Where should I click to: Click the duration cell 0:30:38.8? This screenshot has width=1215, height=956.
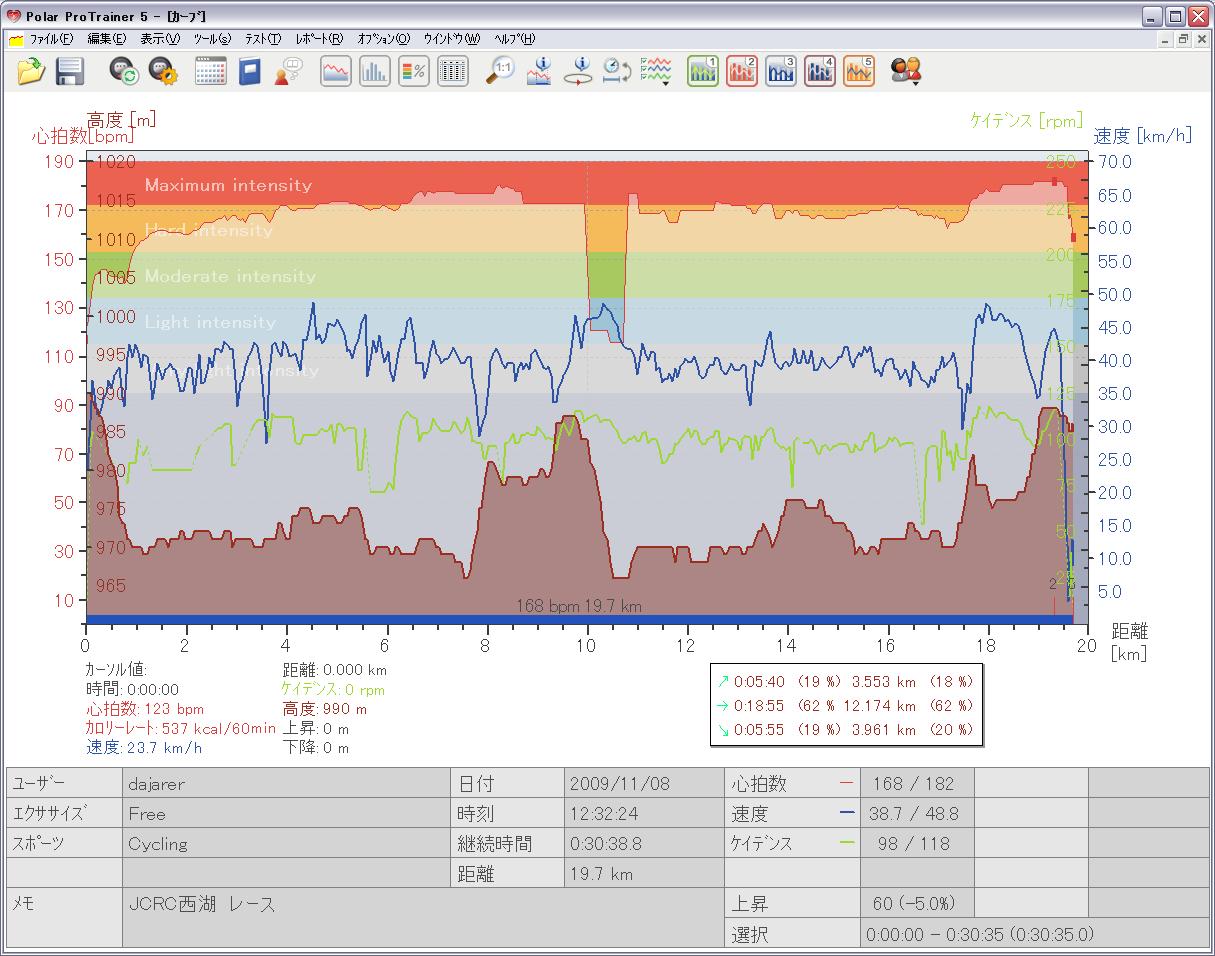tap(644, 843)
